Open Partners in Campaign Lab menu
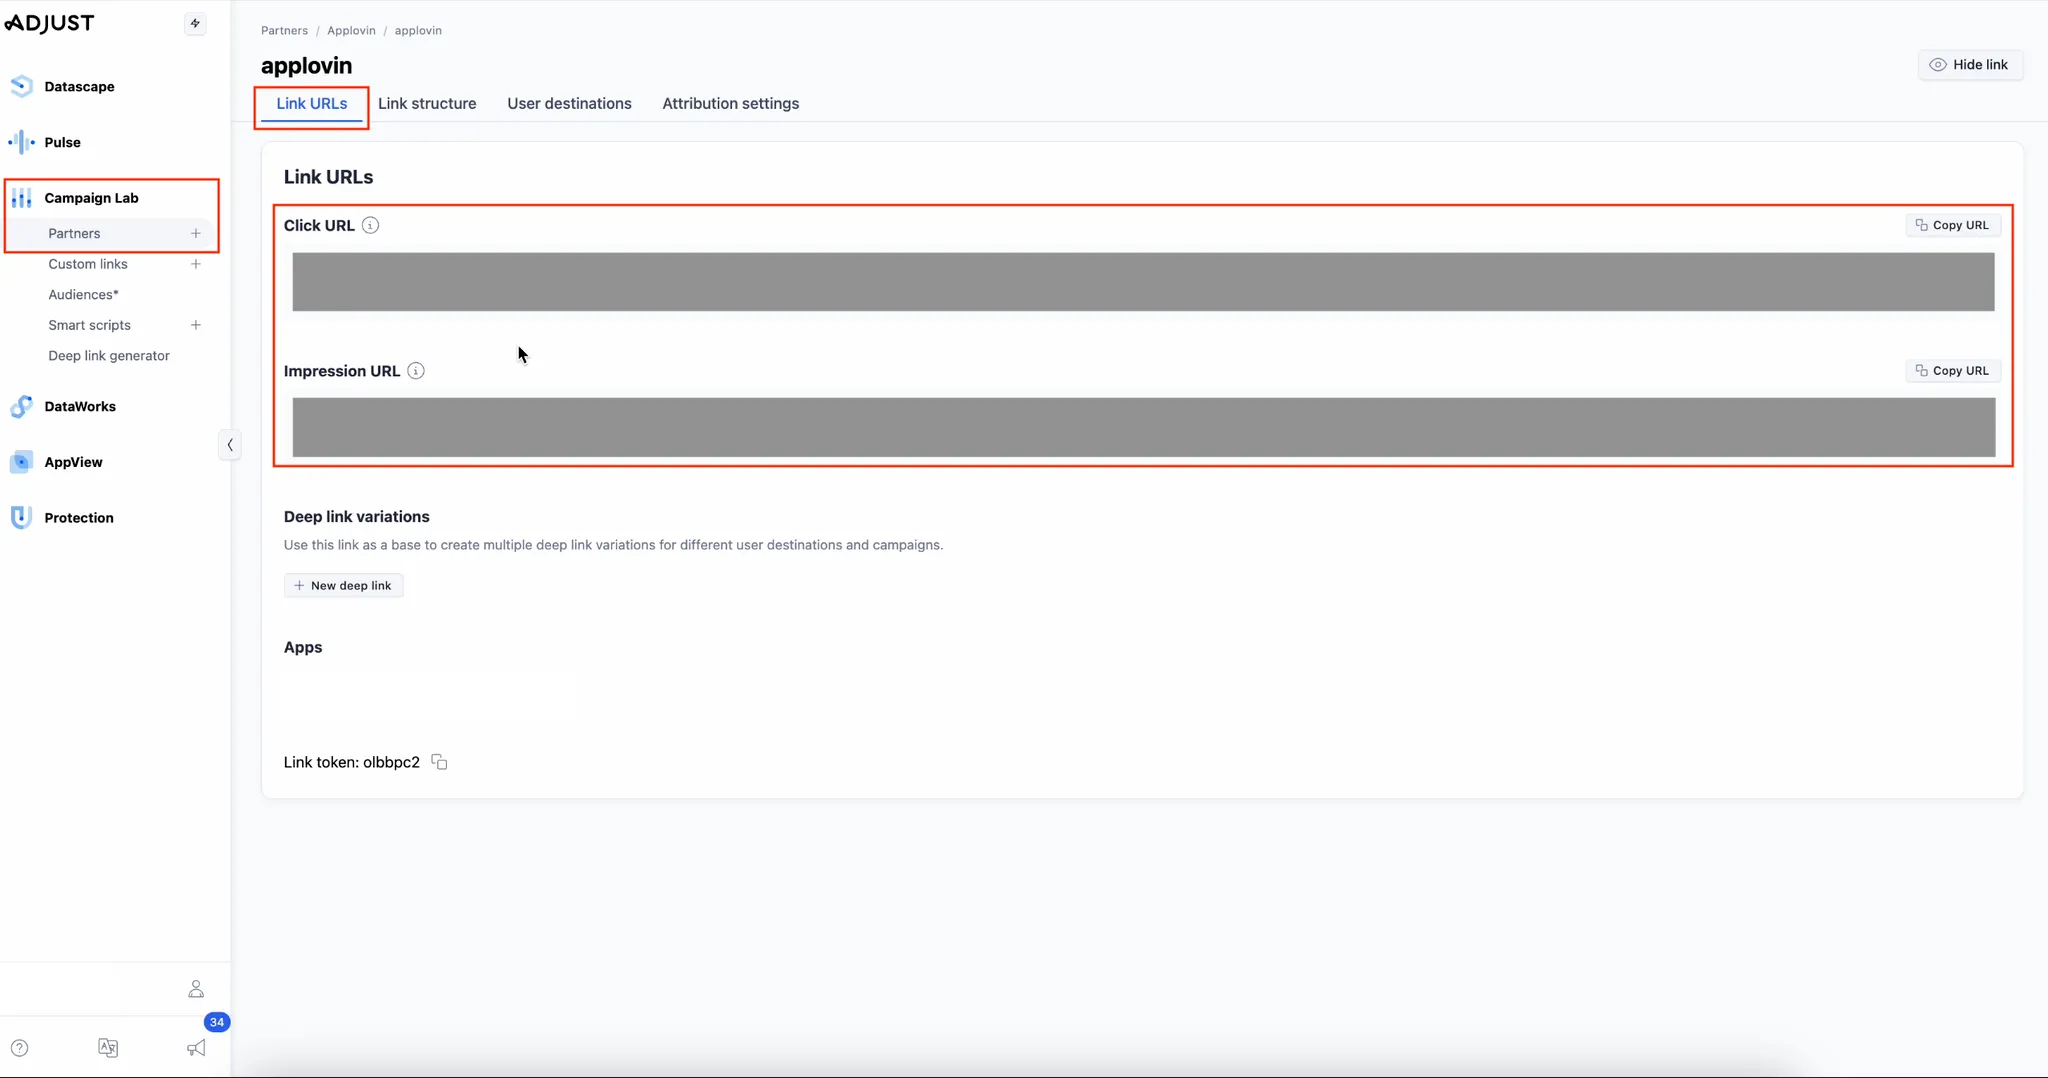 pos(74,233)
